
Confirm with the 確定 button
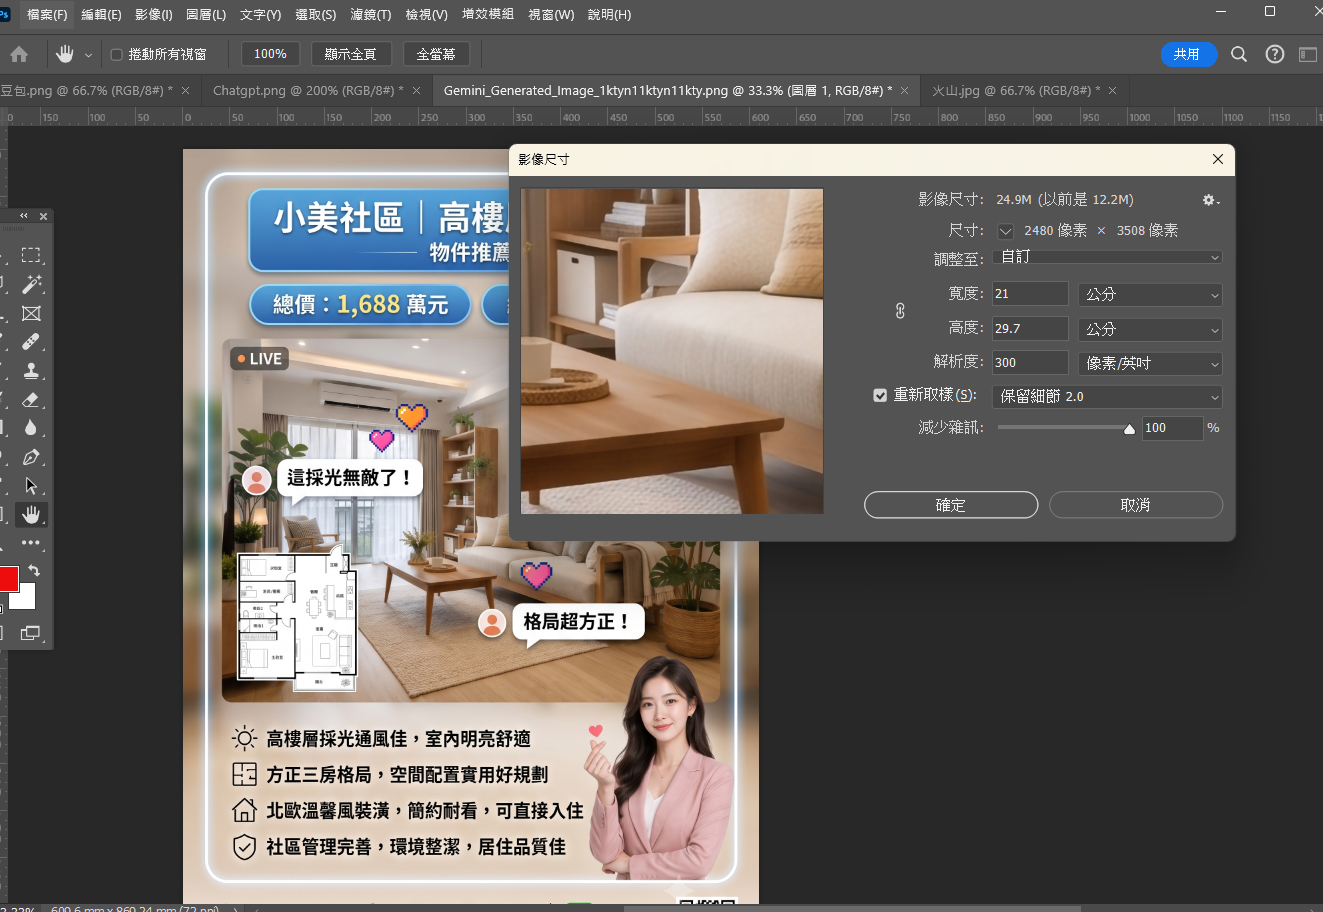tap(951, 505)
